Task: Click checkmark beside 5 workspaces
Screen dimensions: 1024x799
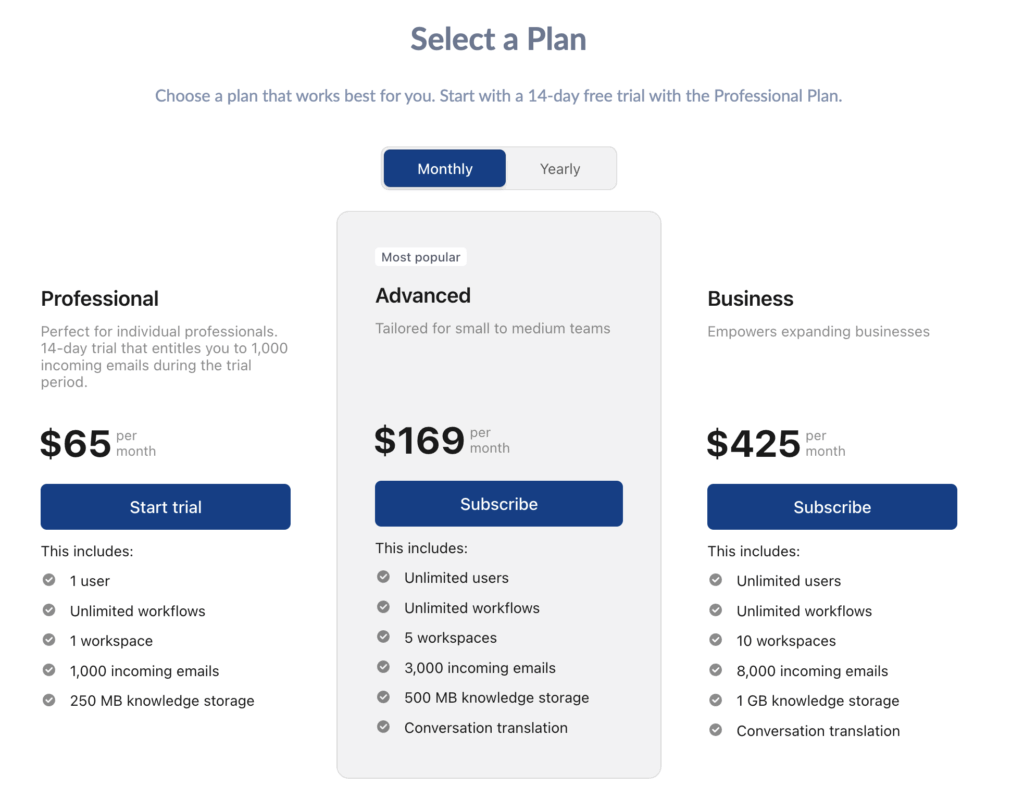Action: (x=383, y=636)
